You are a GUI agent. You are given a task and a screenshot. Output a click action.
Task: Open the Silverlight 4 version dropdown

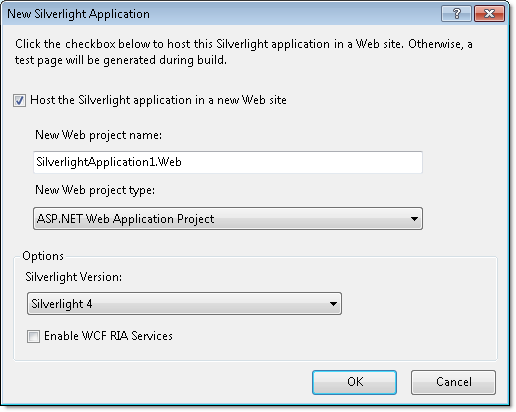184,304
